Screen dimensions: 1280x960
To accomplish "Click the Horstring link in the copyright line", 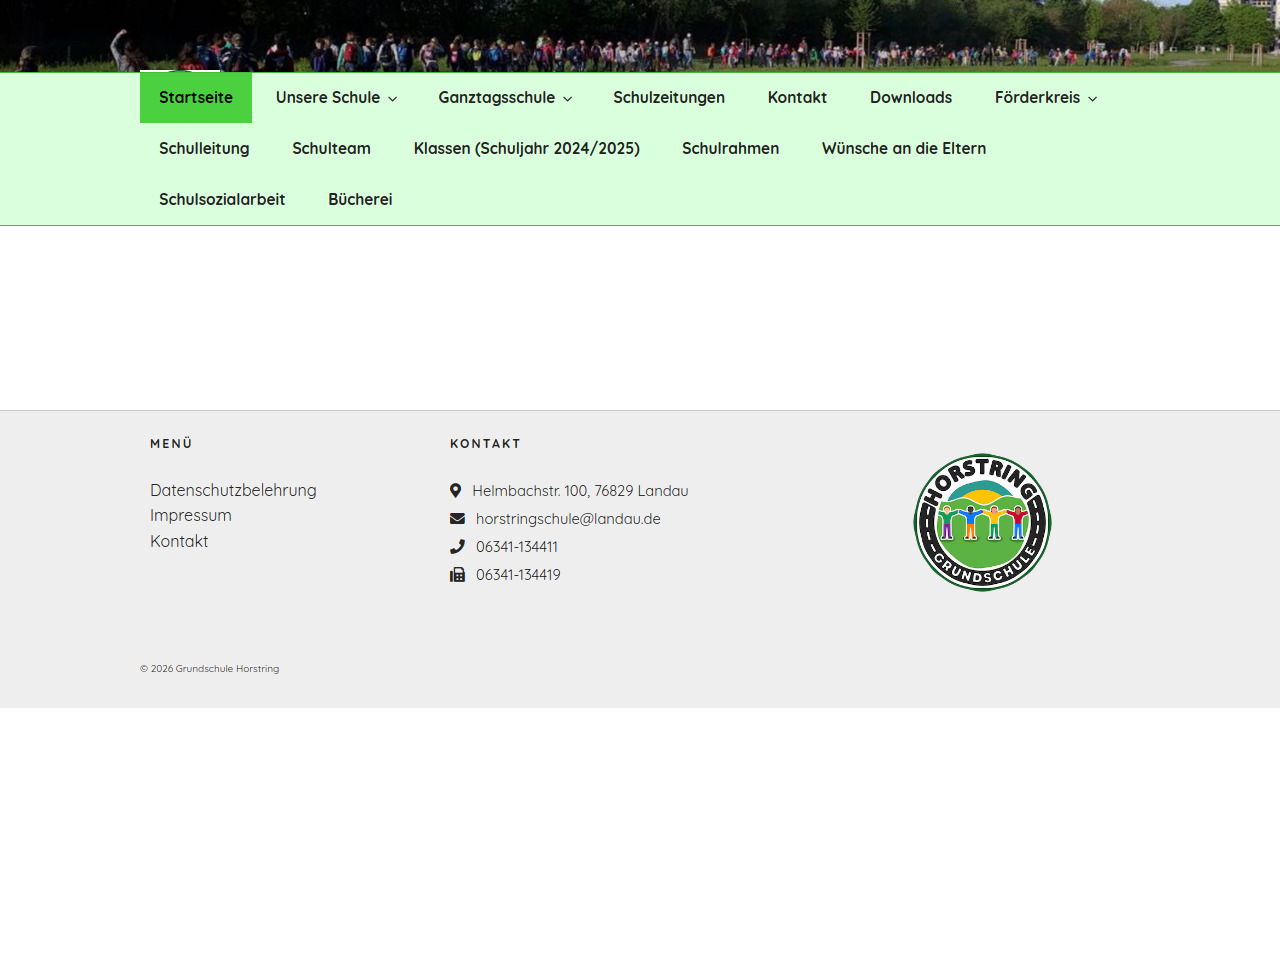I will click(x=257, y=669).
